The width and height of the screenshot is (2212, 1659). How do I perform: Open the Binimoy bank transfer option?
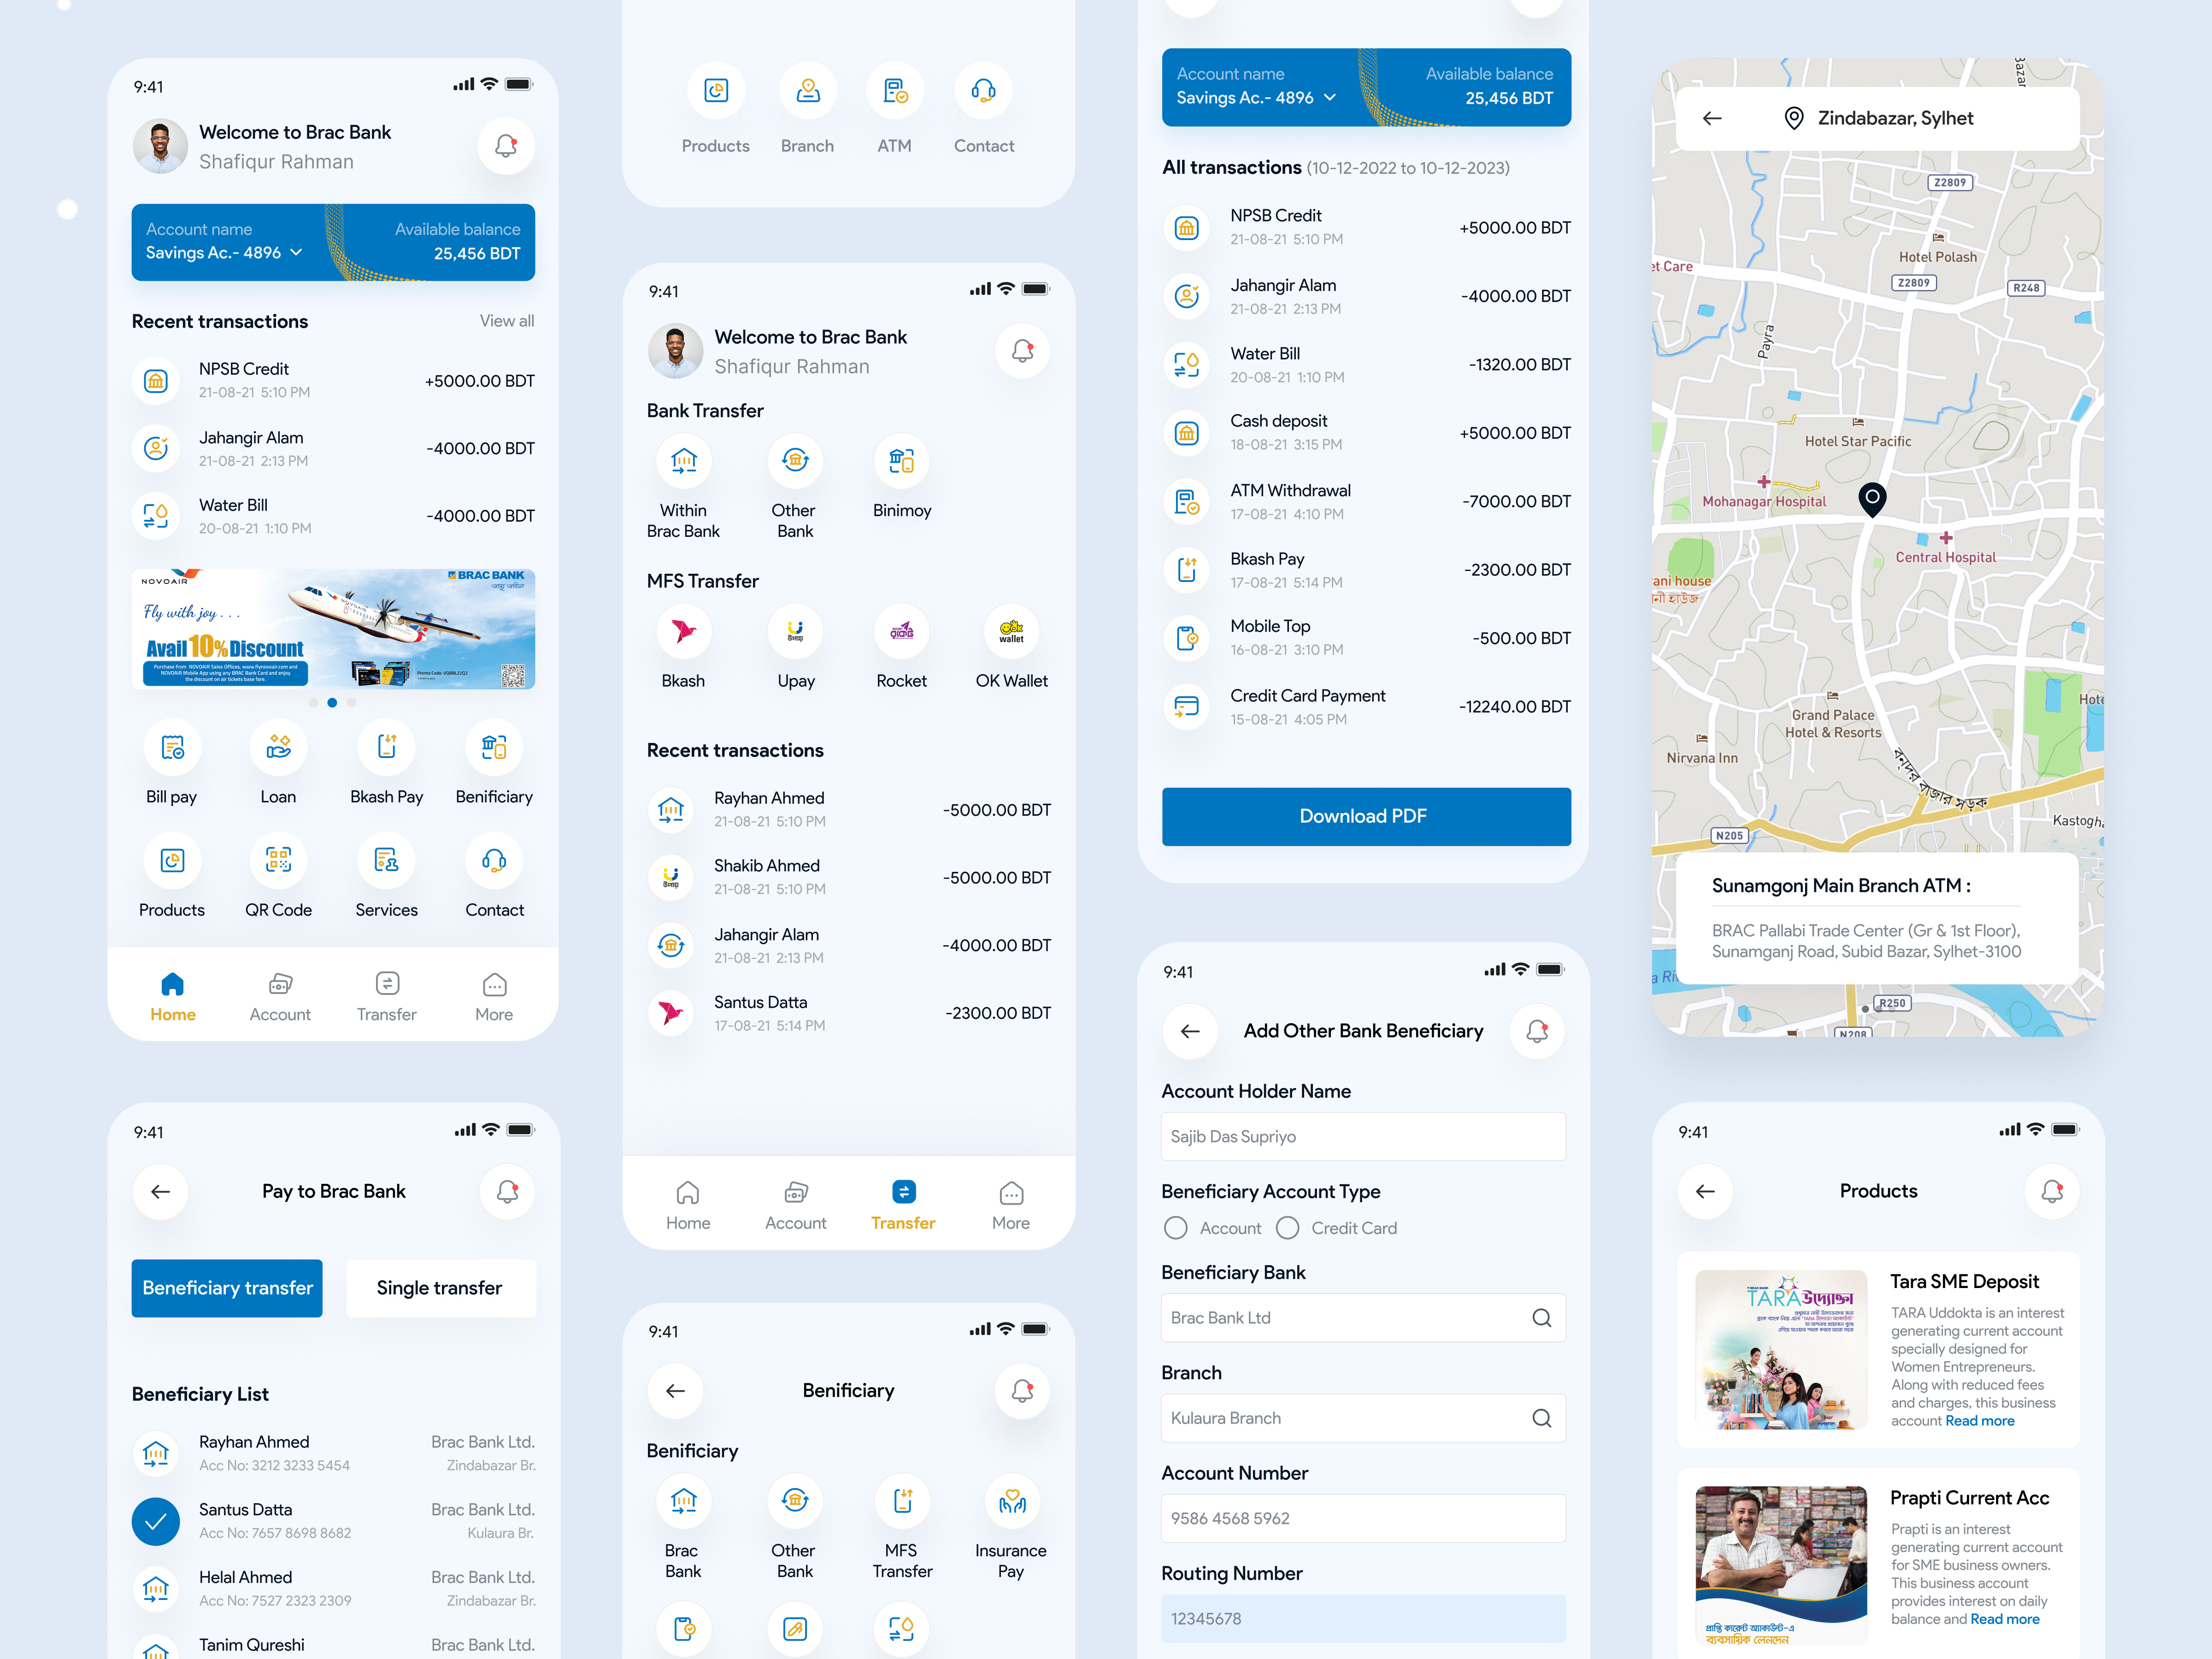901,461
